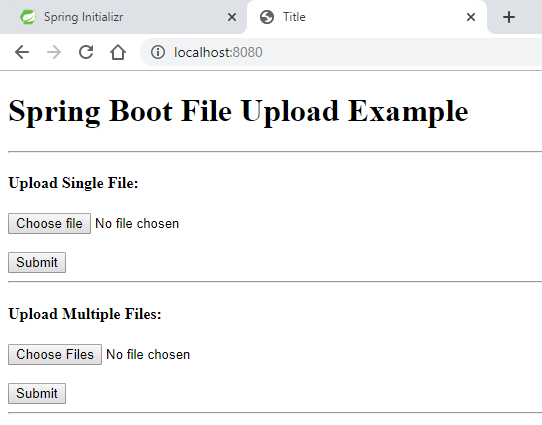Click the Spring leaf favicon on first tab
This screenshot has width=542, height=425.
point(28,17)
